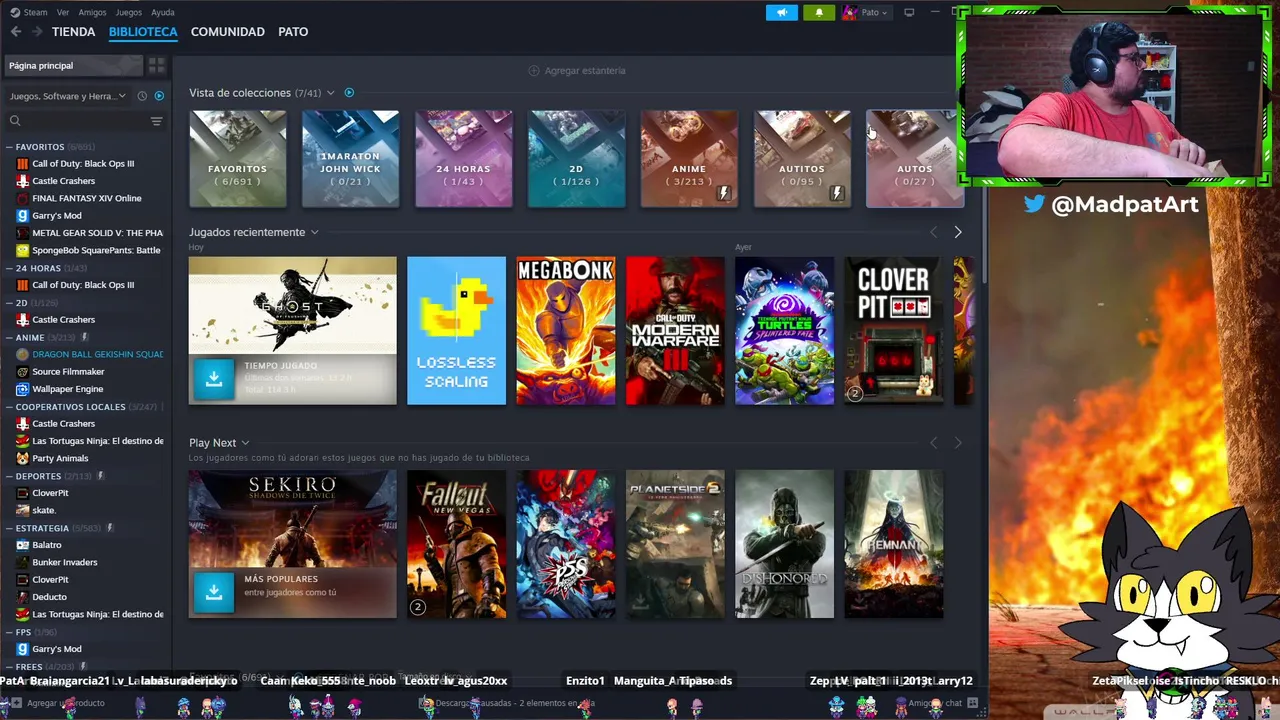Open the AUTITOS collection tile
The width and height of the screenshot is (1280, 720).
(x=802, y=159)
